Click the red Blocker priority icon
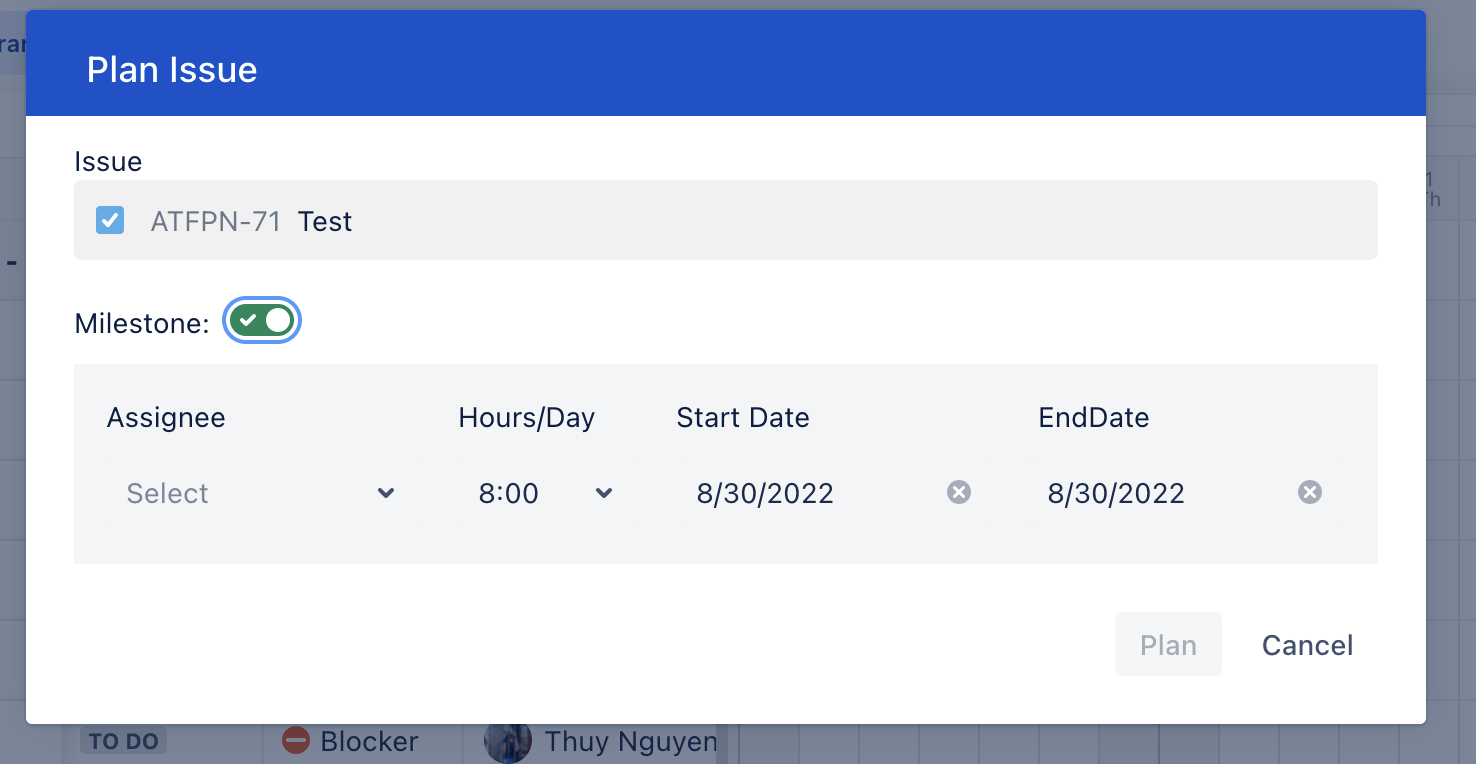The image size is (1476, 764). click(x=296, y=741)
